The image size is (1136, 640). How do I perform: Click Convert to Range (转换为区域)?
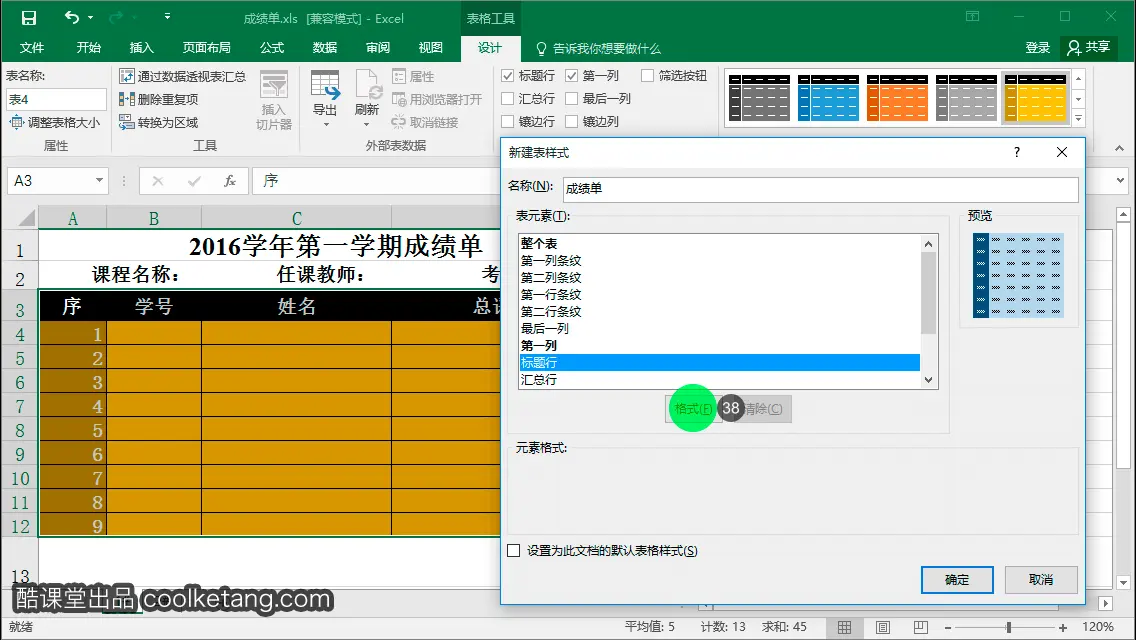[x=159, y=122]
